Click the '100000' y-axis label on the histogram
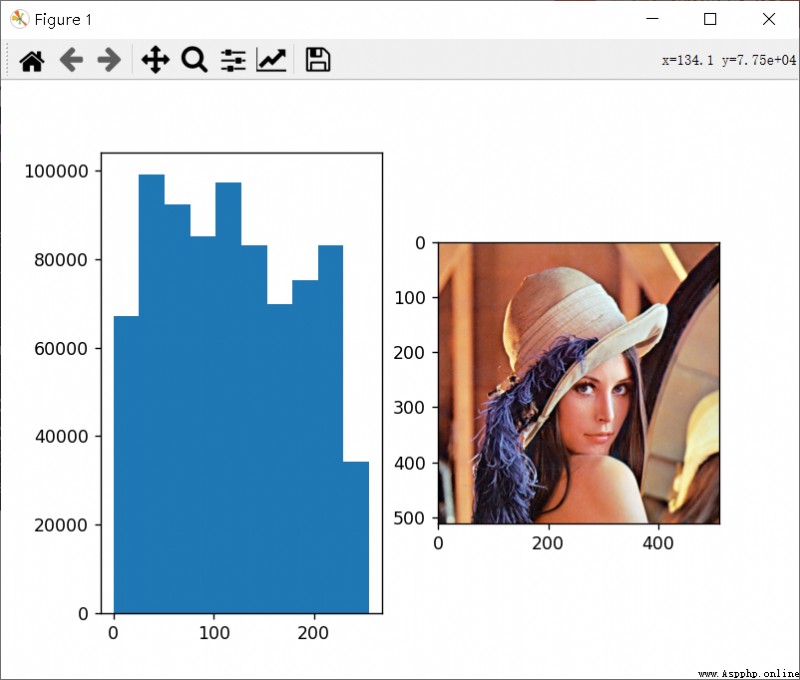Image resolution: width=800 pixels, height=680 pixels. tap(57, 171)
